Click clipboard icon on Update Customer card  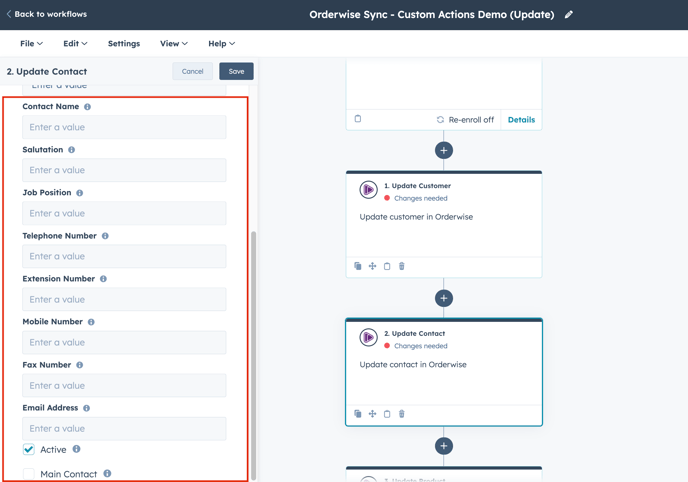point(387,266)
